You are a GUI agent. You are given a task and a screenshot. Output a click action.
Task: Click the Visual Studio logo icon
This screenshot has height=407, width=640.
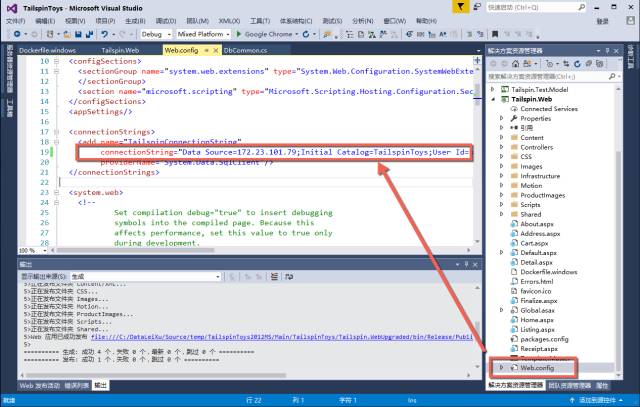click(12, 8)
